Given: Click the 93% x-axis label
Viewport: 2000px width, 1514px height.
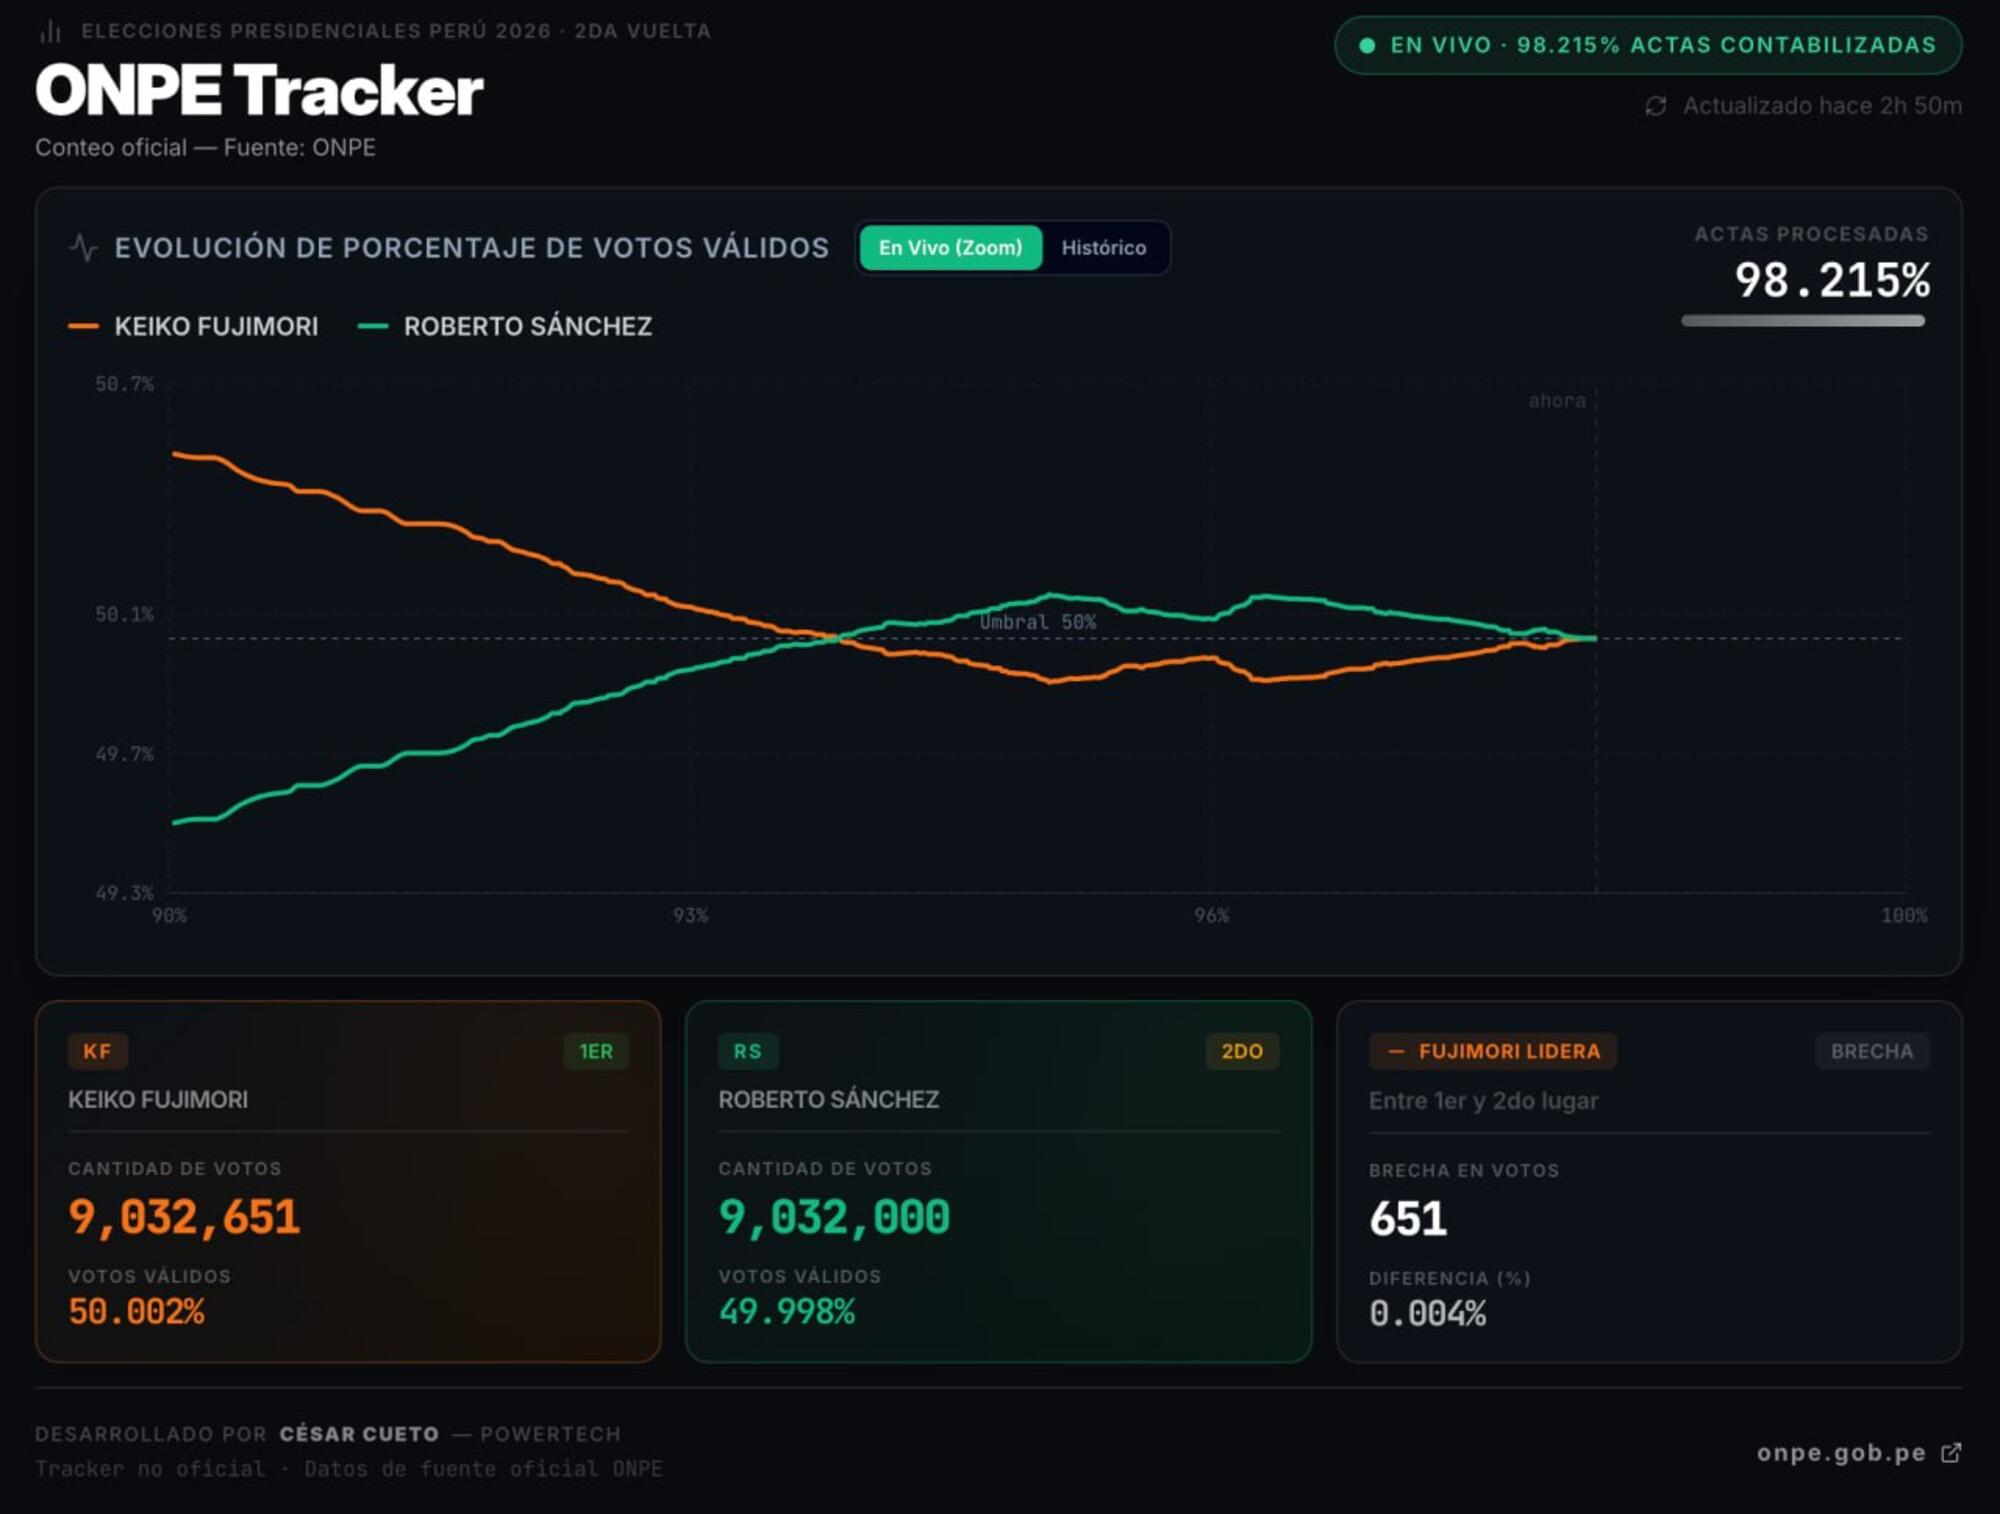Looking at the screenshot, I should click(690, 915).
